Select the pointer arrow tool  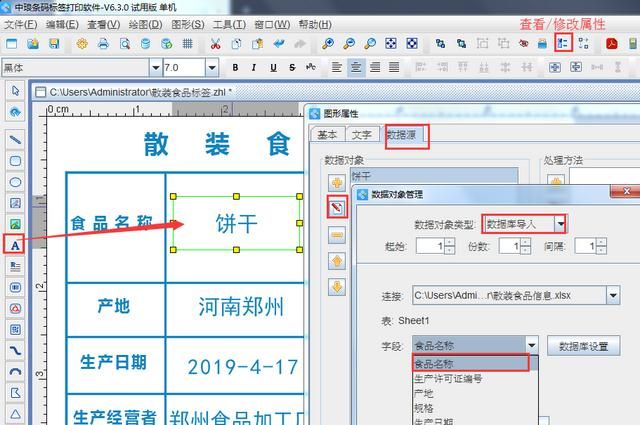(15, 91)
